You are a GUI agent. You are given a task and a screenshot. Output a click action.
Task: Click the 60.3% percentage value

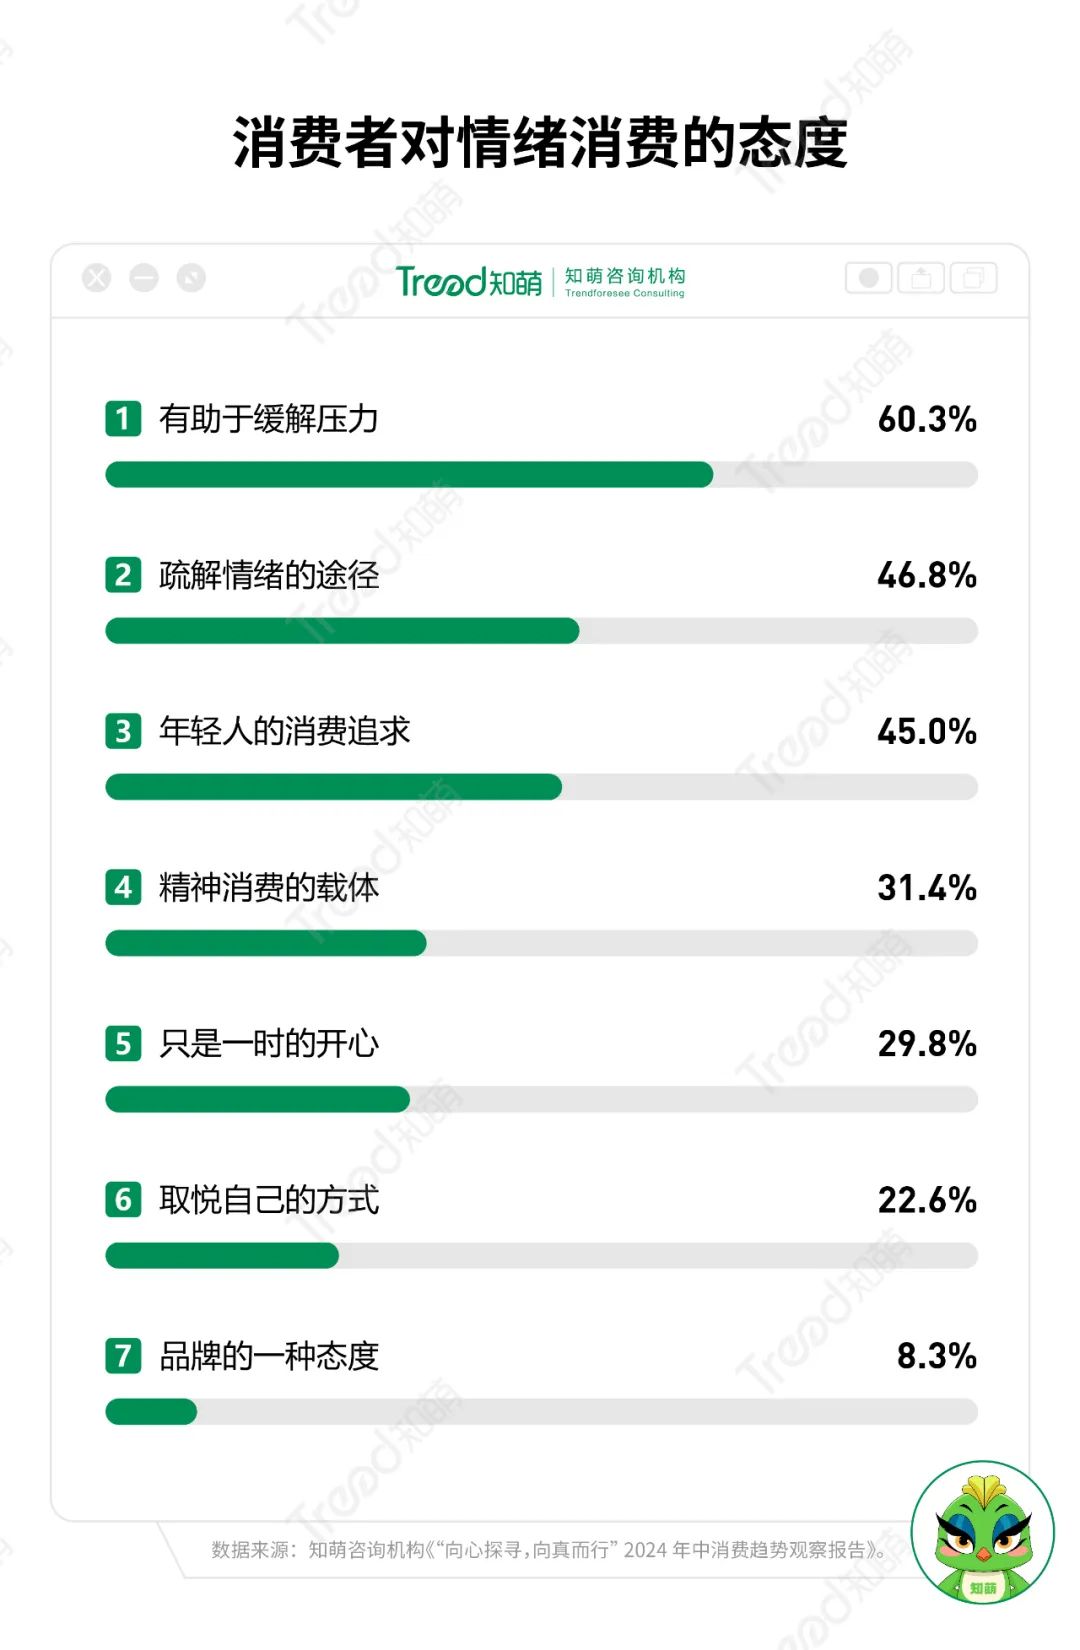click(x=926, y=419)
